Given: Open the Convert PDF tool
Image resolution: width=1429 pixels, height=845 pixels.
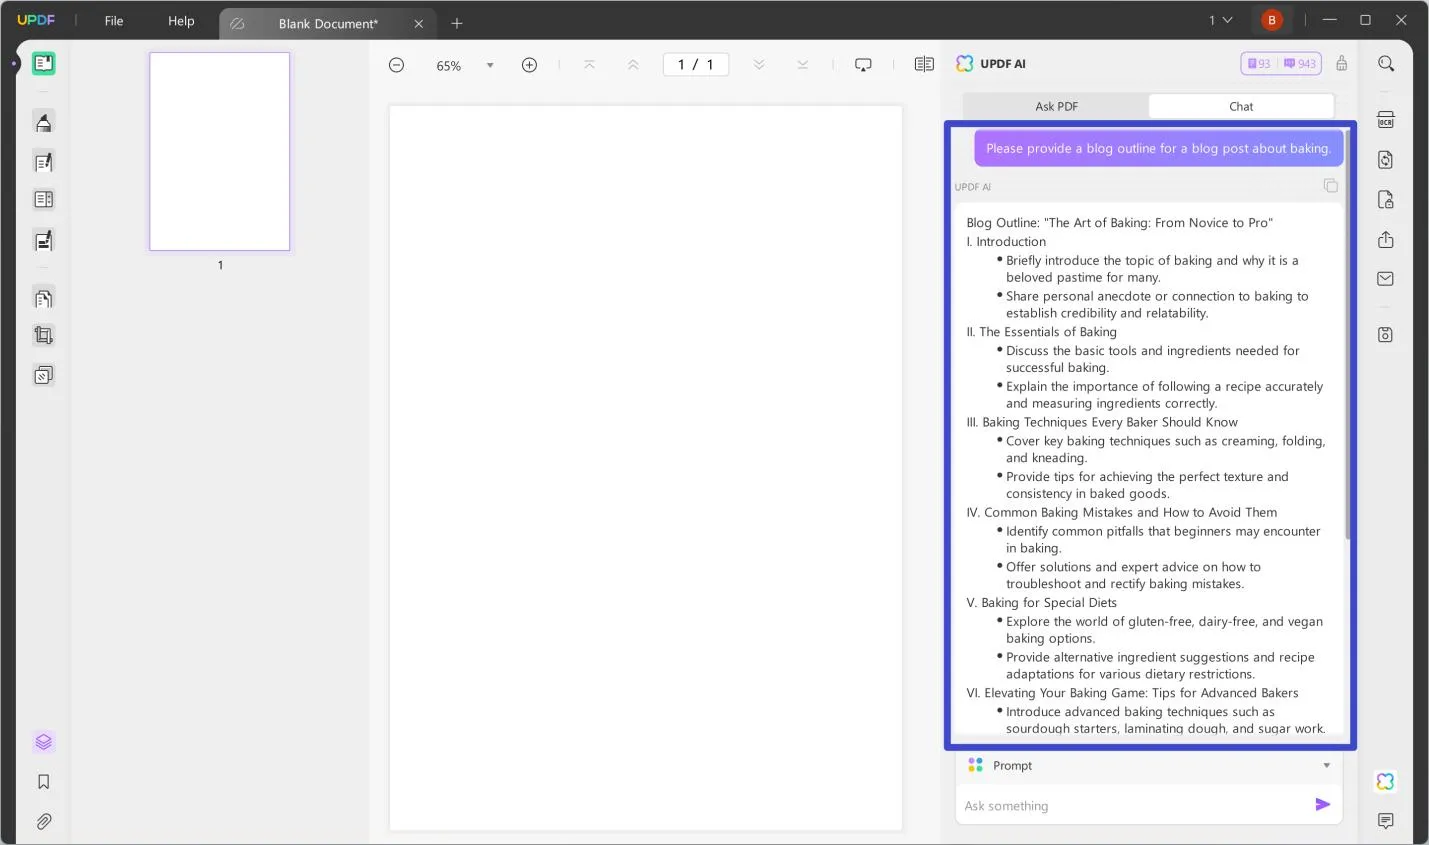Looking at the screenshot, I should pos(1386,160).
